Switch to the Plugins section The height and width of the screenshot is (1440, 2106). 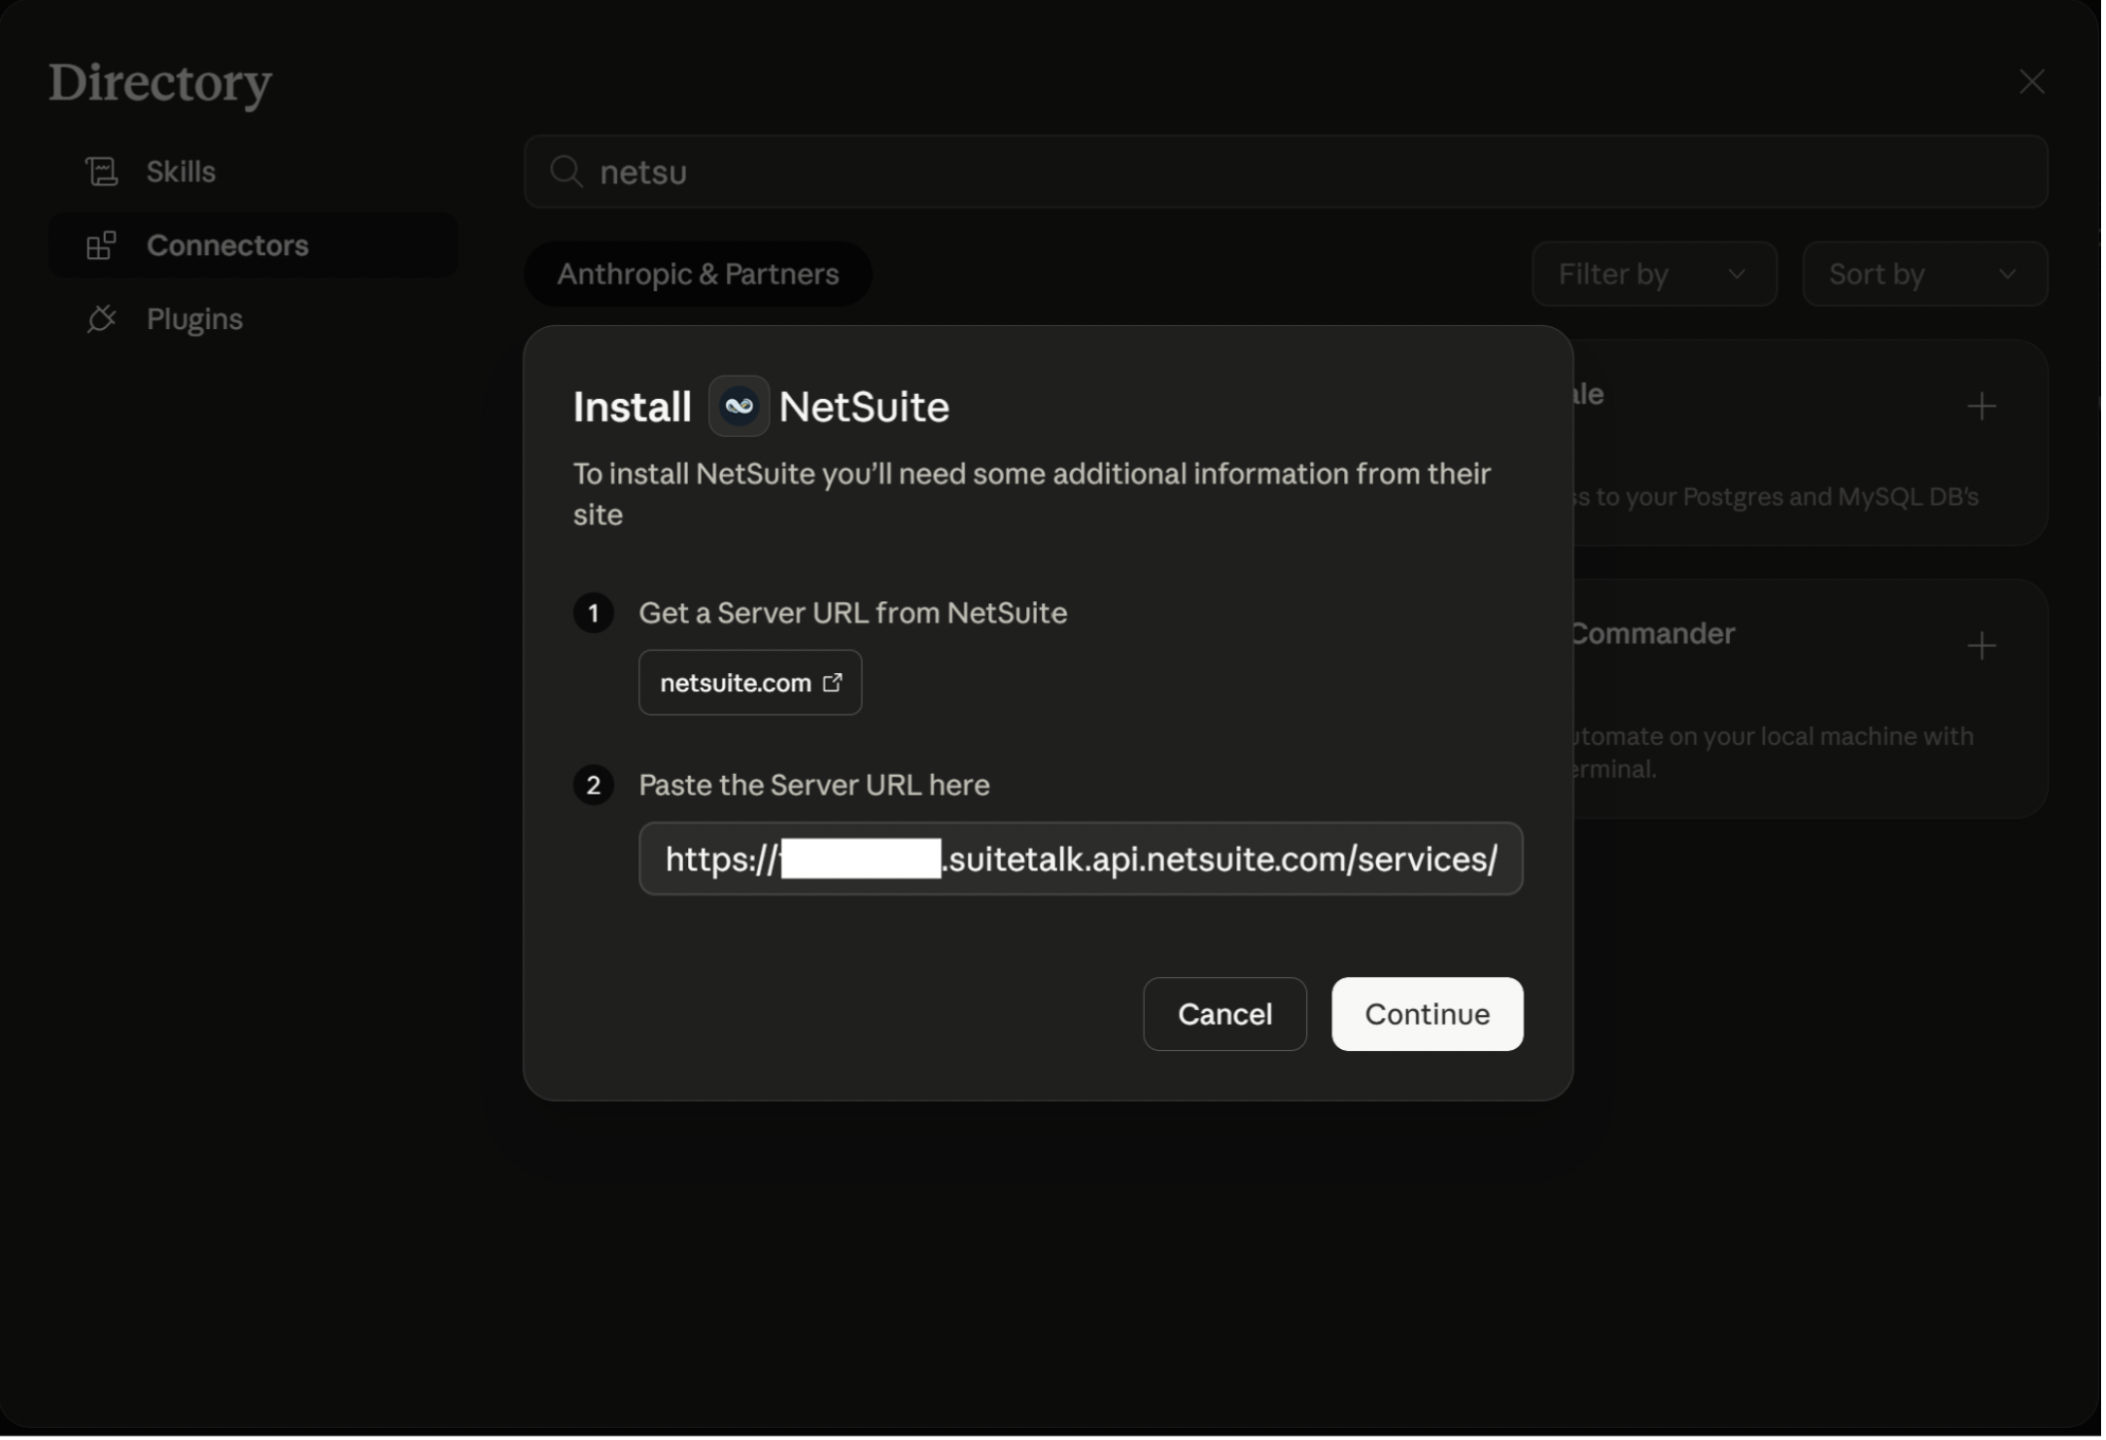tap(195, 320)
